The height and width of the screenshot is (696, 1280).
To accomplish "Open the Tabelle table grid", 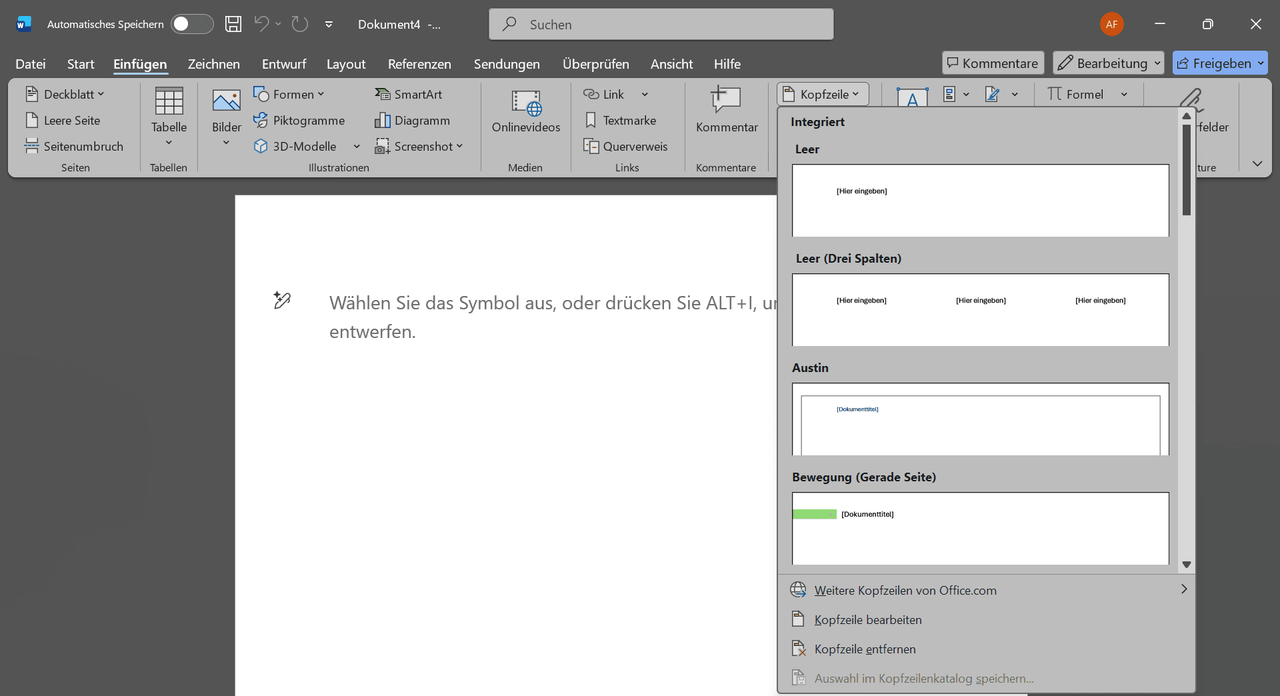I will pos(169,118).
